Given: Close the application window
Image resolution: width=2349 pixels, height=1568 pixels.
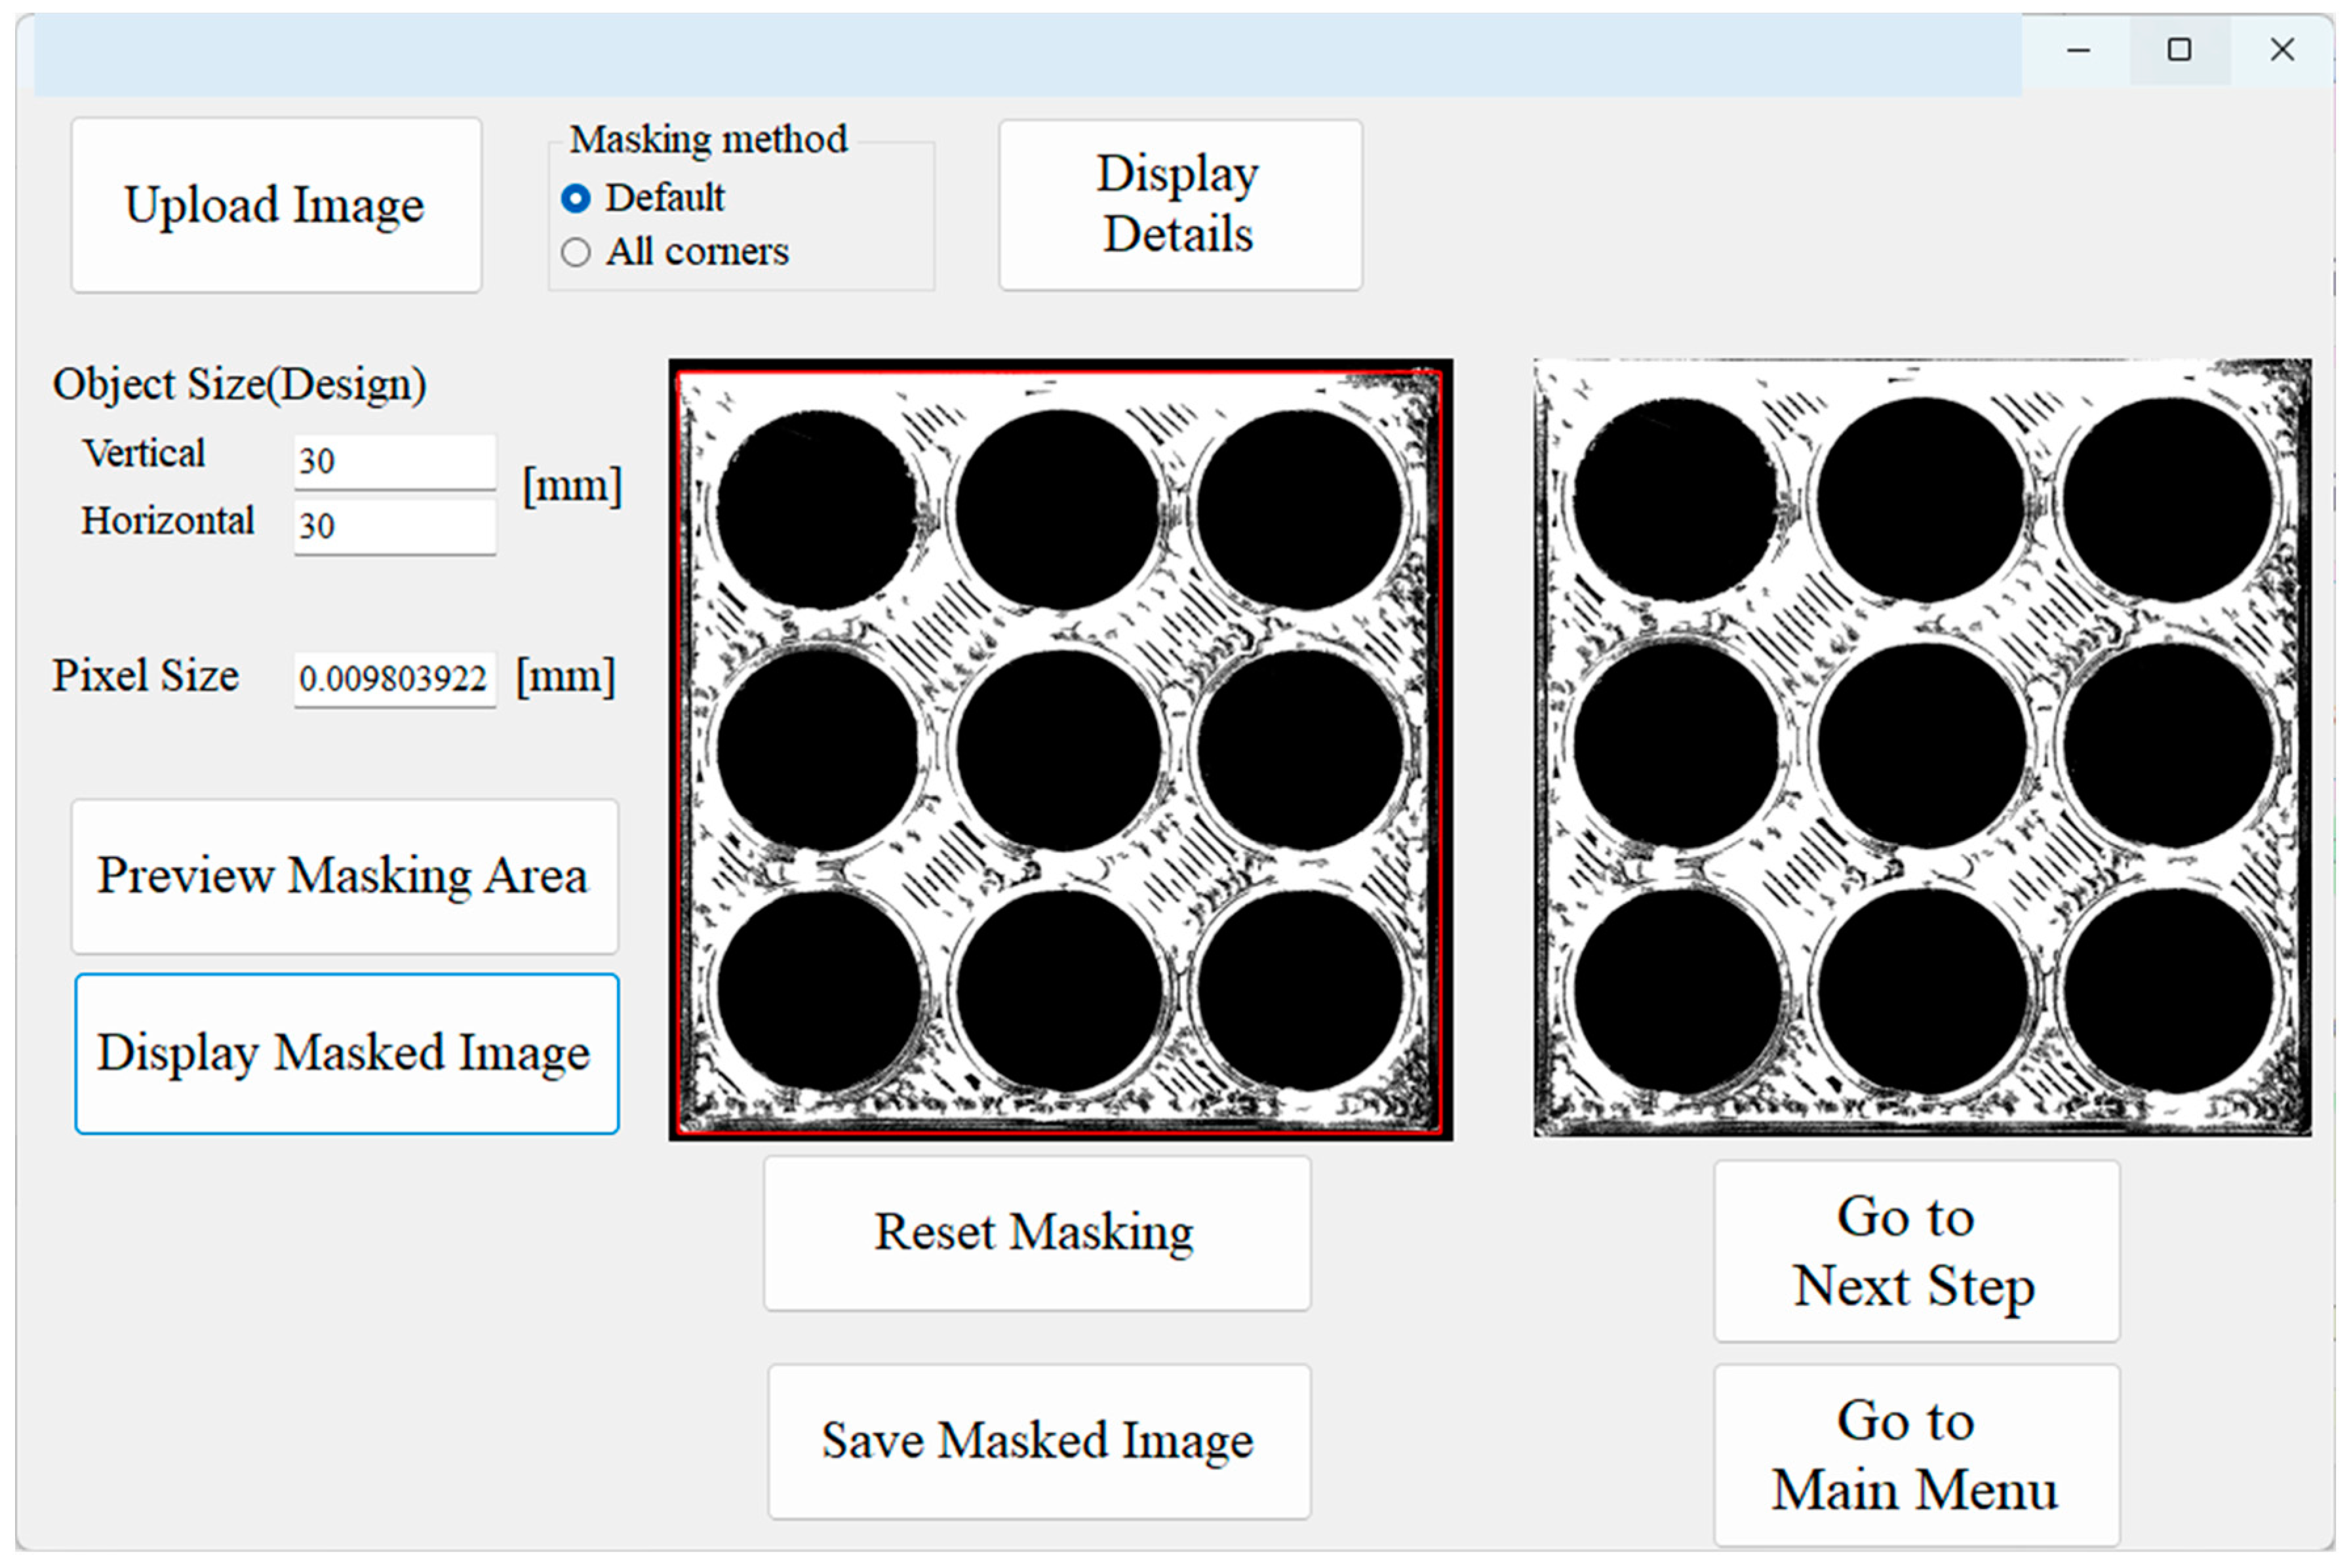Looking at the screenshot, I should pos(2281,50).
